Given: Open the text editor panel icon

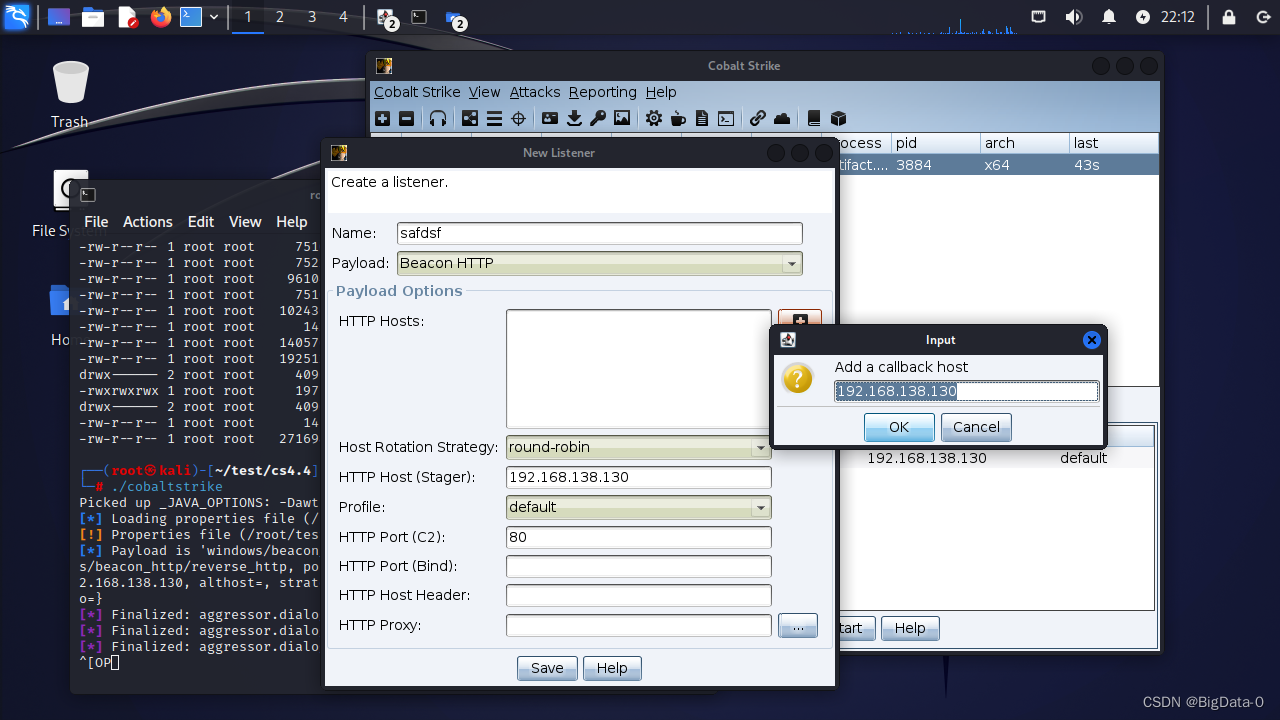Looking at the screenshot, I should click(x=127, y=17).
